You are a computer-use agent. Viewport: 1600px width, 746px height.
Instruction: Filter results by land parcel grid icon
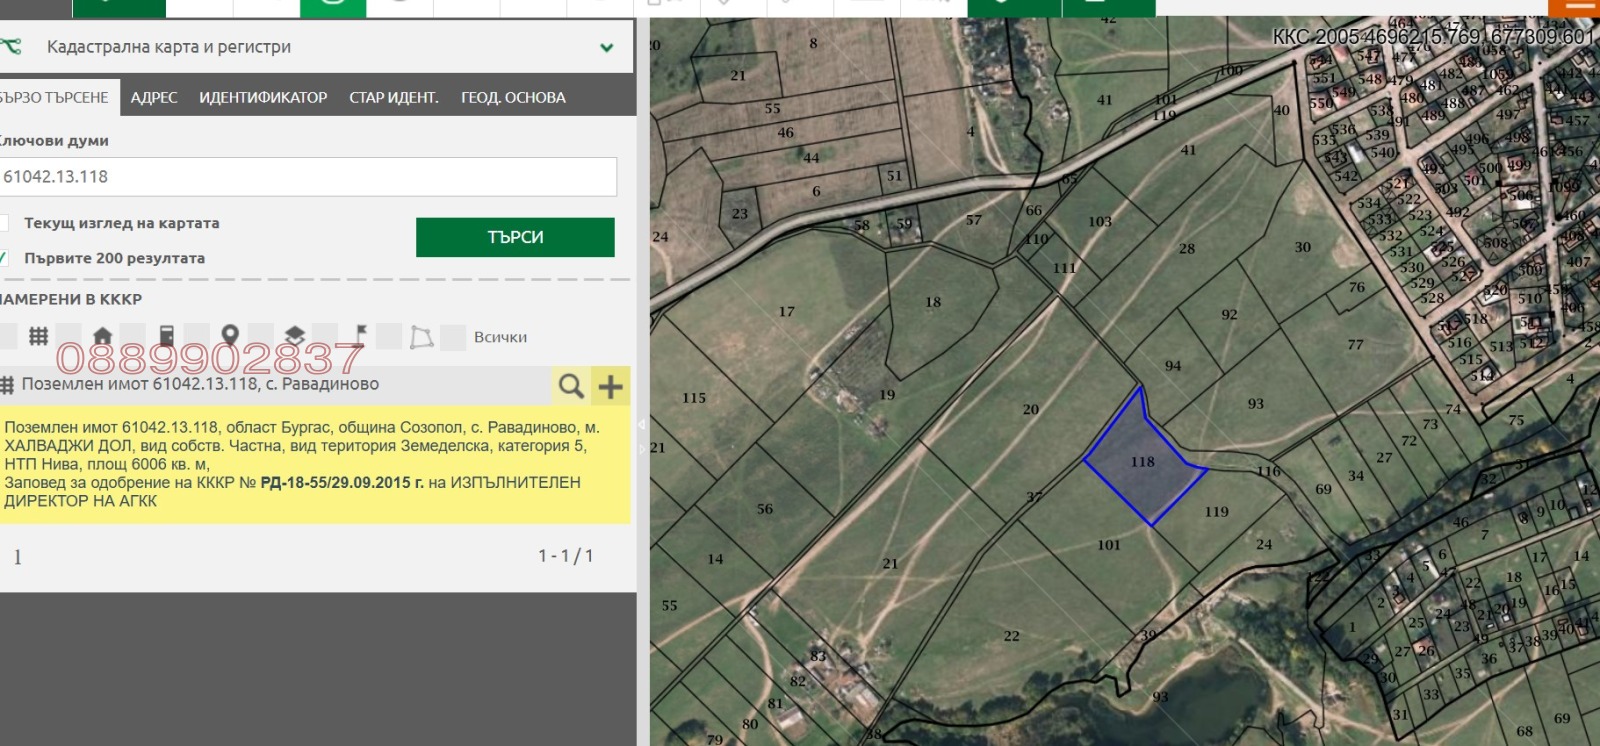(38, 336)
